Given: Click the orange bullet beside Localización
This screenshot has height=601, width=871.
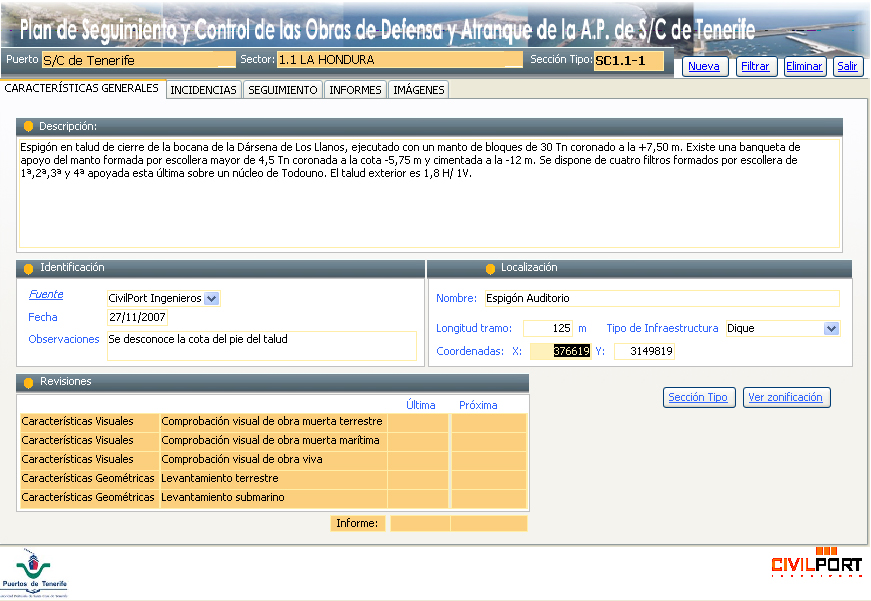Looking at the screenshot, I should coord(490,269).
